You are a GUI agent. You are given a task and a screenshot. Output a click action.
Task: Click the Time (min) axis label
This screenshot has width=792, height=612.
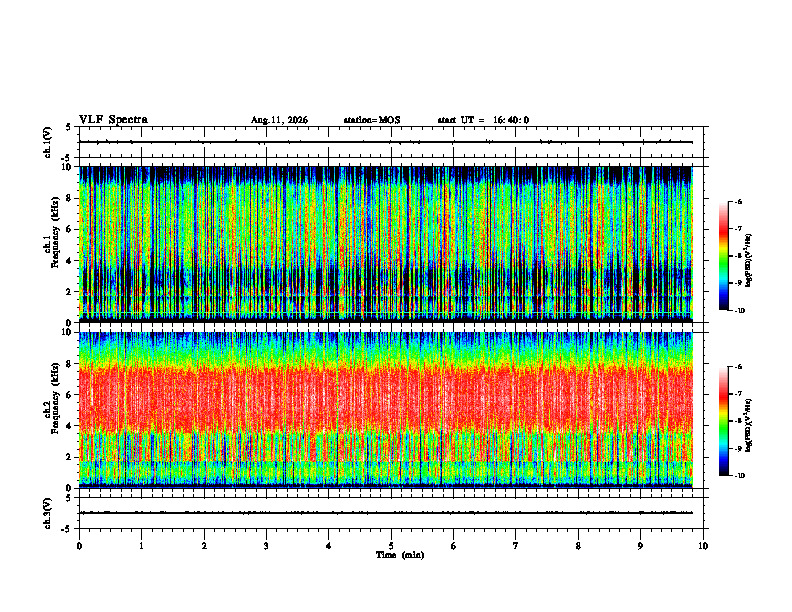click(400, 555)
